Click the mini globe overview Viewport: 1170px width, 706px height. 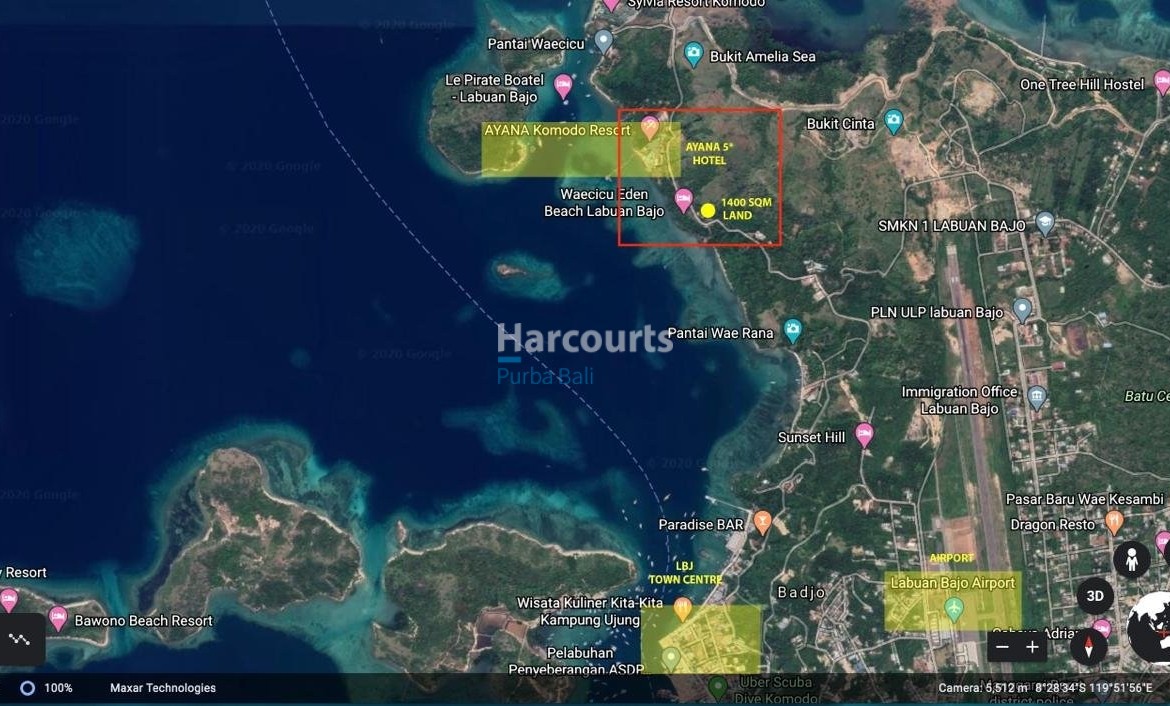(x=1150, y=628)
